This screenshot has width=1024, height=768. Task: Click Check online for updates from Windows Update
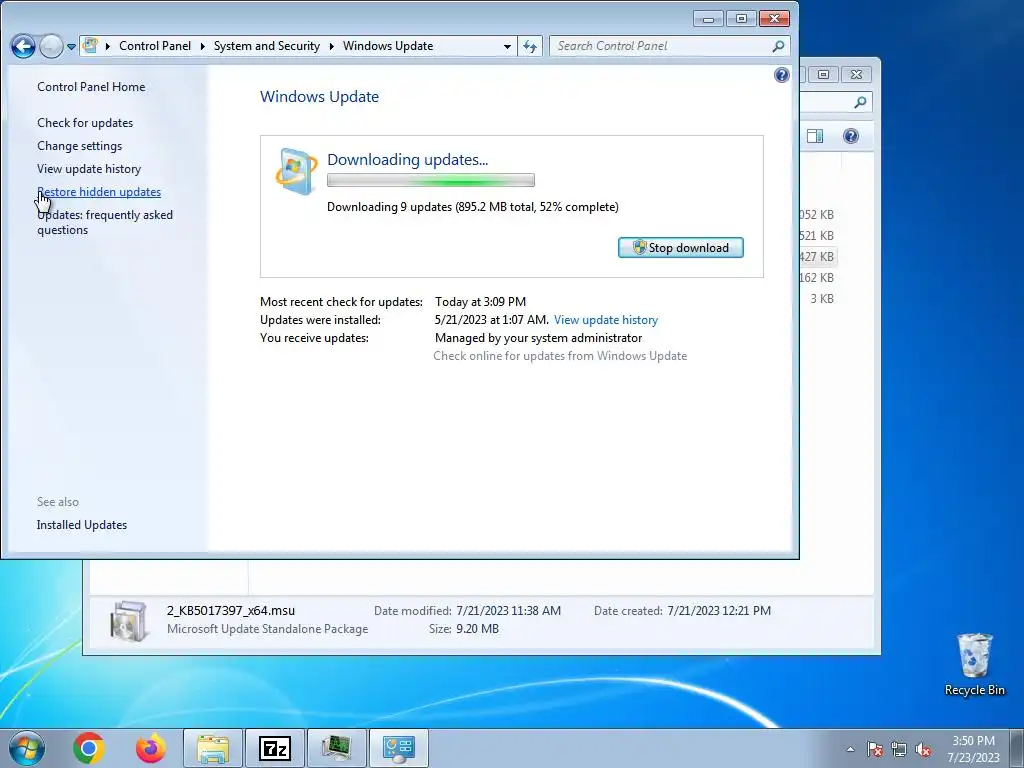[560, 356]
